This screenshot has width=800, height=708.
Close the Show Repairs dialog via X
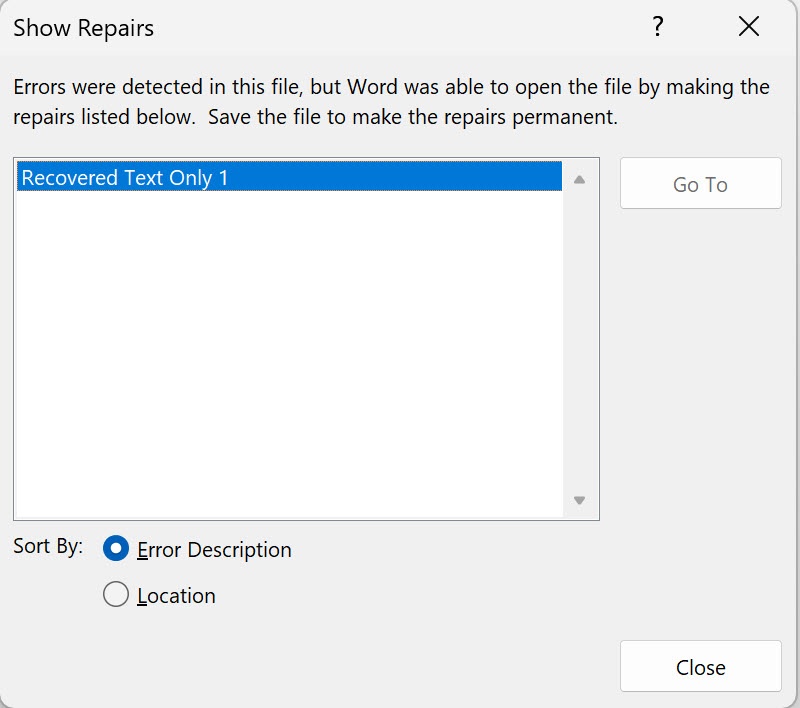coord(748,27)
